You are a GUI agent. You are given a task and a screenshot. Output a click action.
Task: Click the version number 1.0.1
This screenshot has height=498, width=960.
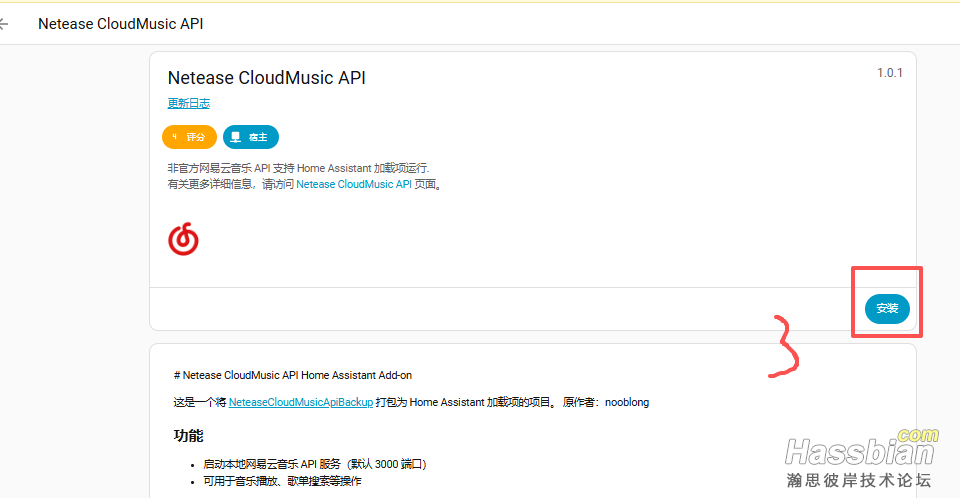(890, 73)
